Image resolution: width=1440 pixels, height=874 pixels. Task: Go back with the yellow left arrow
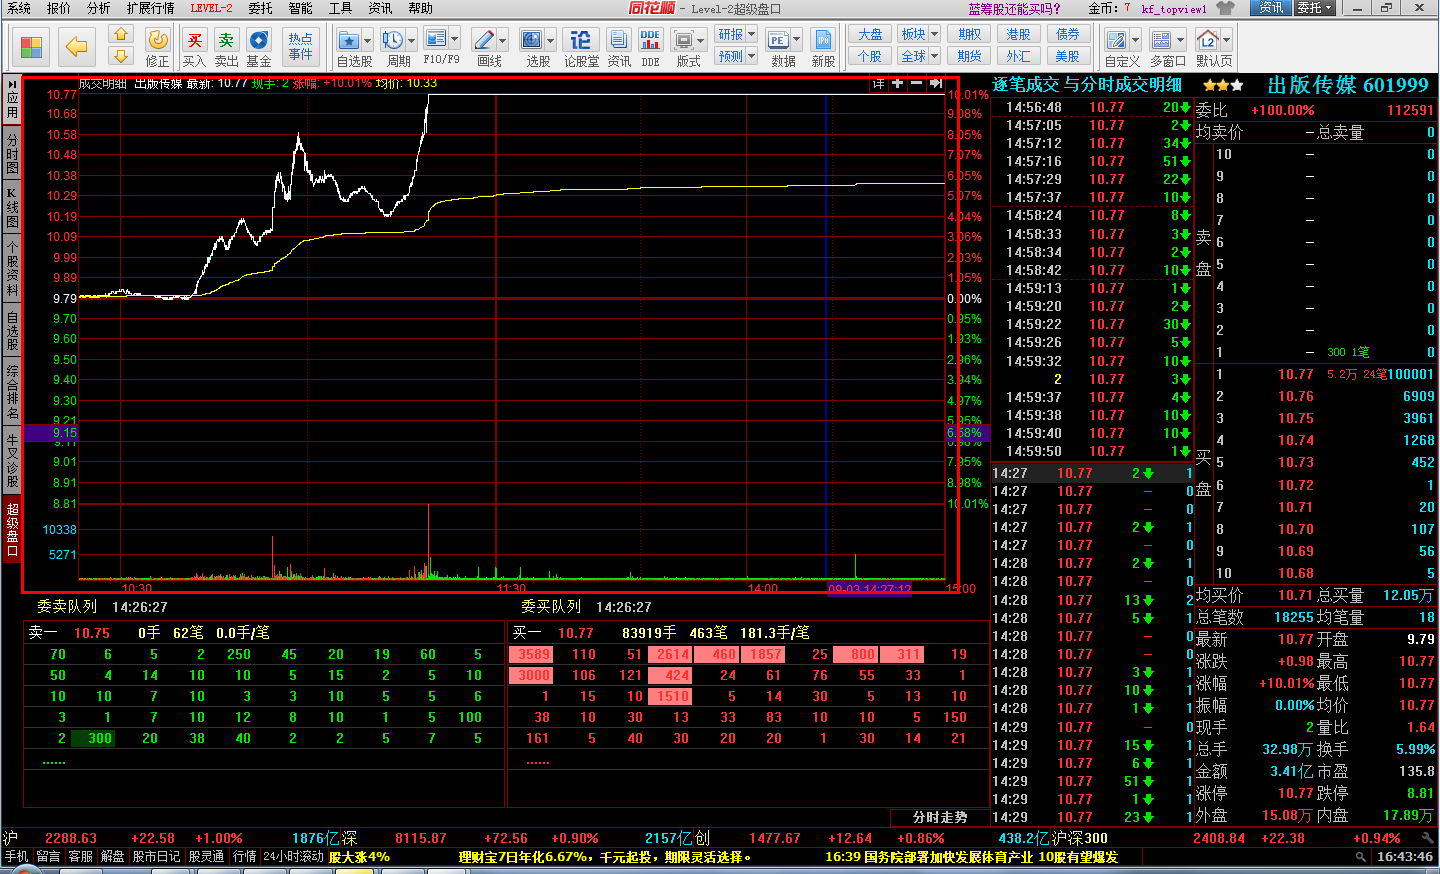click(x=76, y=46)
